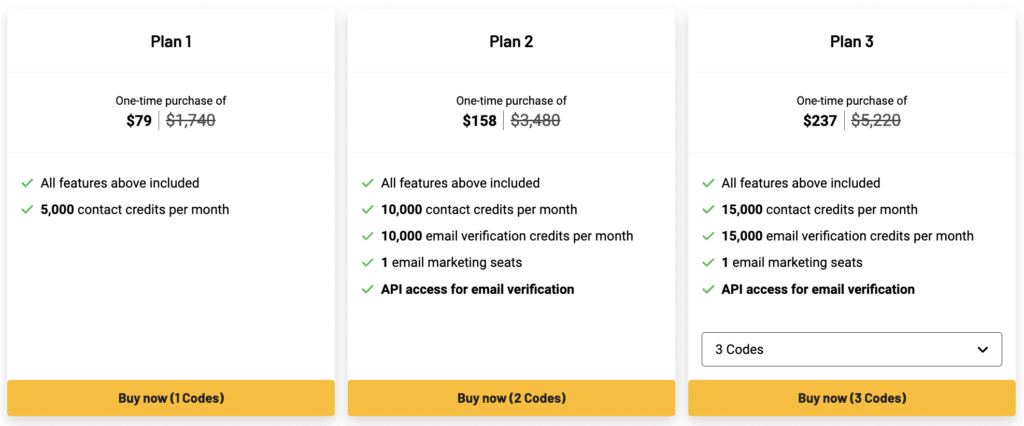
Task: Click checkmark by Plan 3 API access
Action: coord(708,290)
